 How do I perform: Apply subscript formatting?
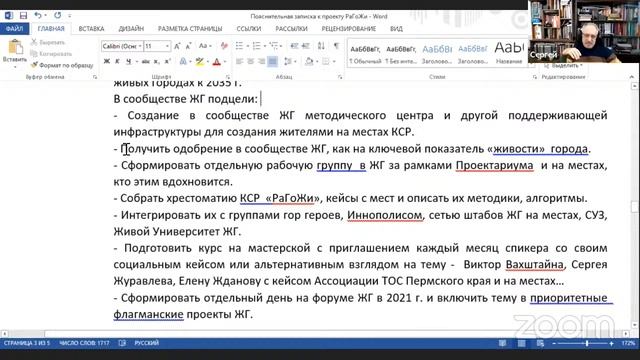tap(156, 62)
